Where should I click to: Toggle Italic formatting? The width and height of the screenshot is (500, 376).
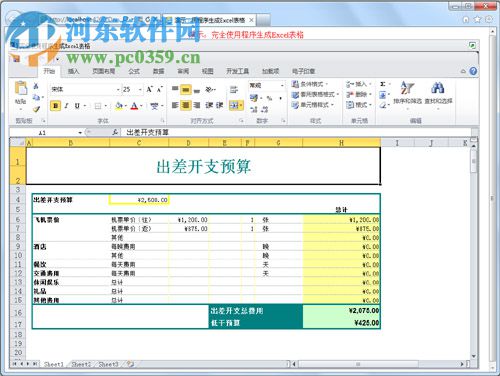click(66, 106)
